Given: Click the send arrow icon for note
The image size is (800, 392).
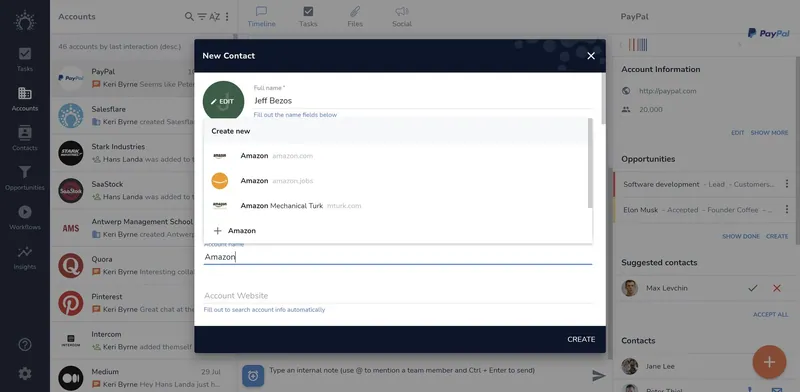Looking at the screenshot, I should point(598,376).
